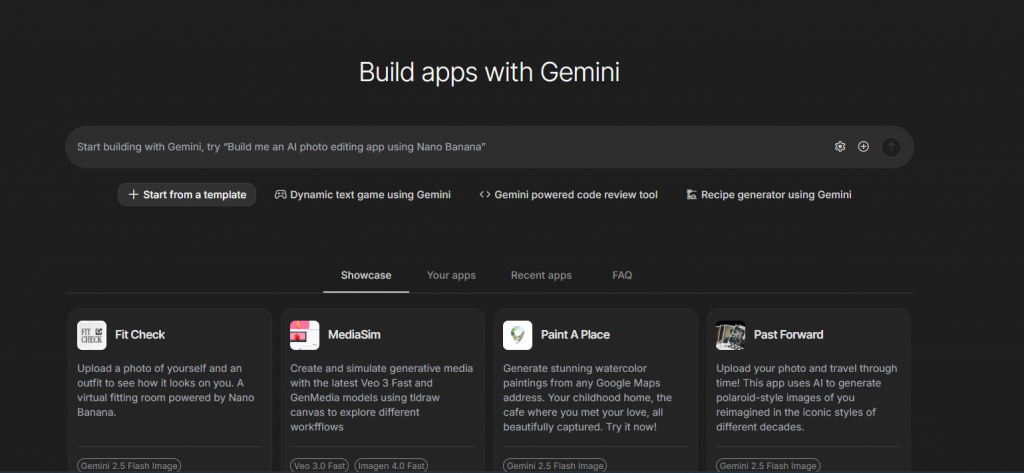1024x473 pixels.
Task: Click the Past Forward polaroid-style description
Action: click(807, 397)
